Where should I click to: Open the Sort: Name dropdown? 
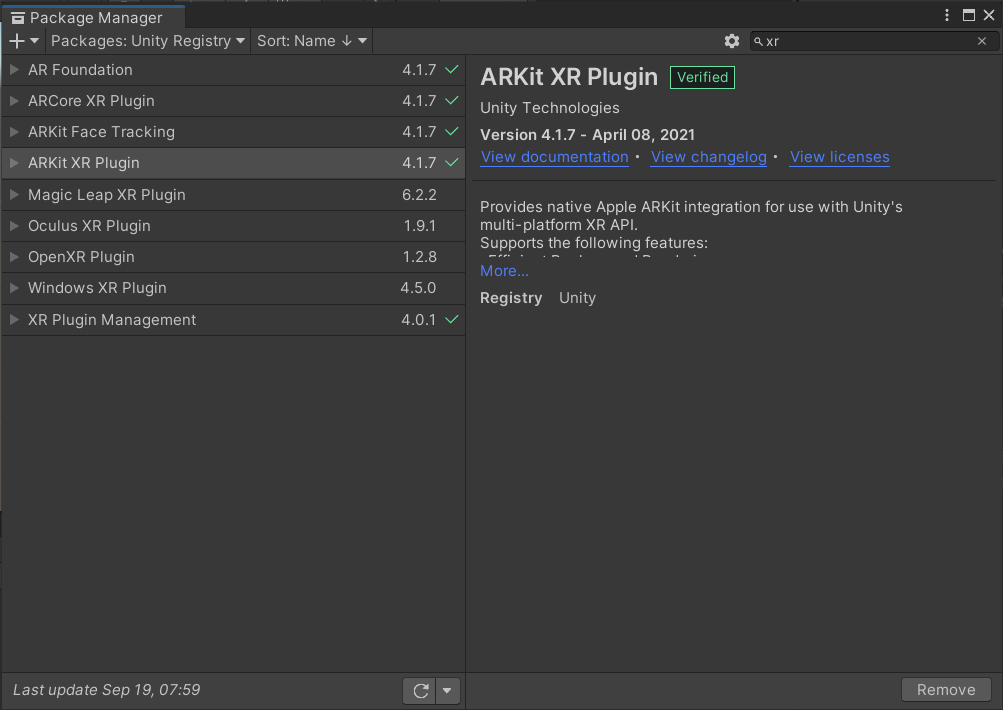(312, 41)
